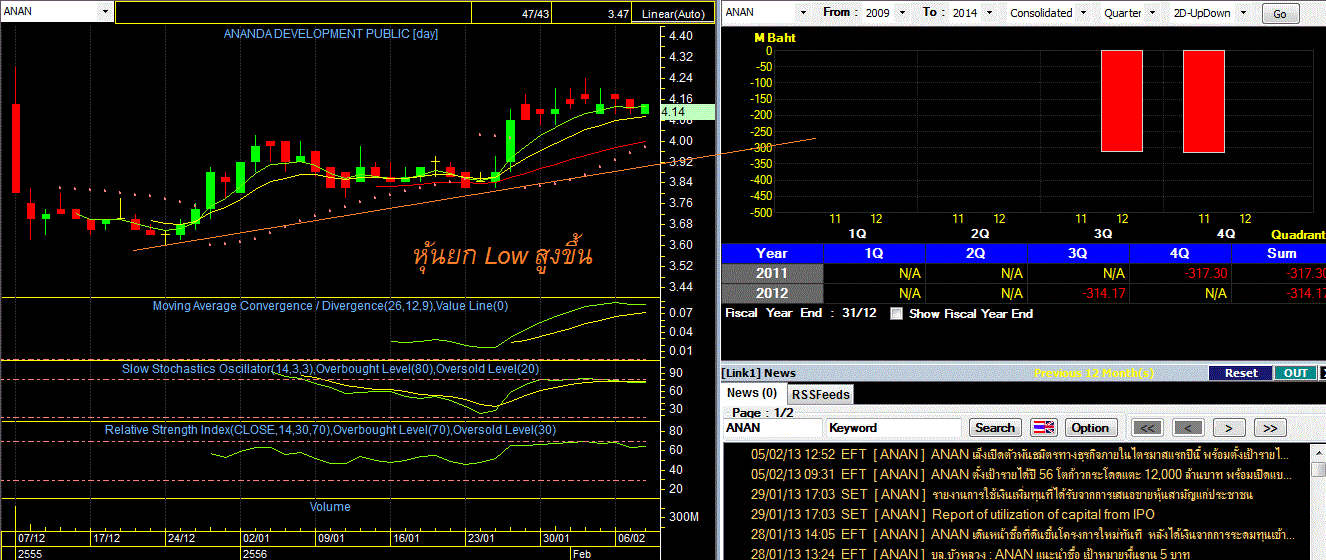This screenshot has width=1326, height=560.
Task: Open the To year 2014 dropdown
Action: point(987,13)
